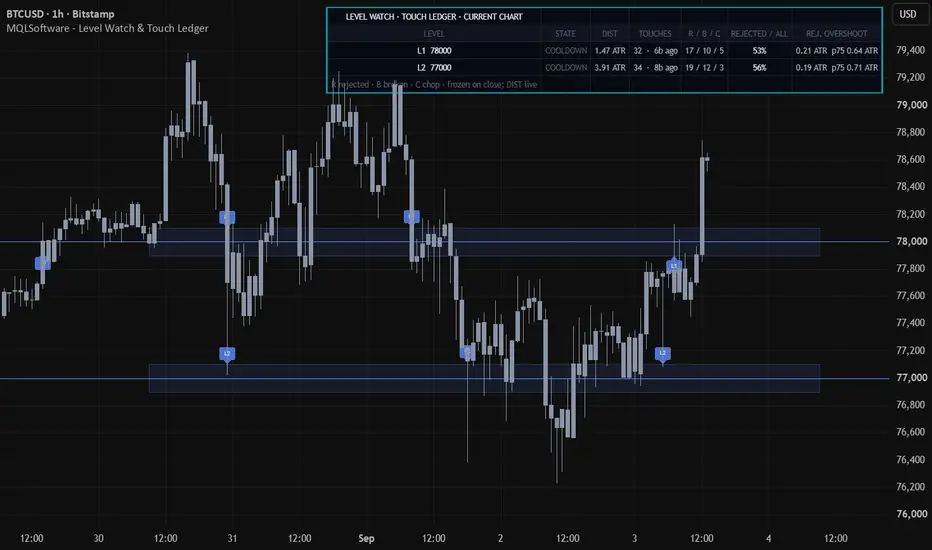The image size is (932, 550).
Task: Click the '3.91 ATR' distance value
Action: (610, 68)
